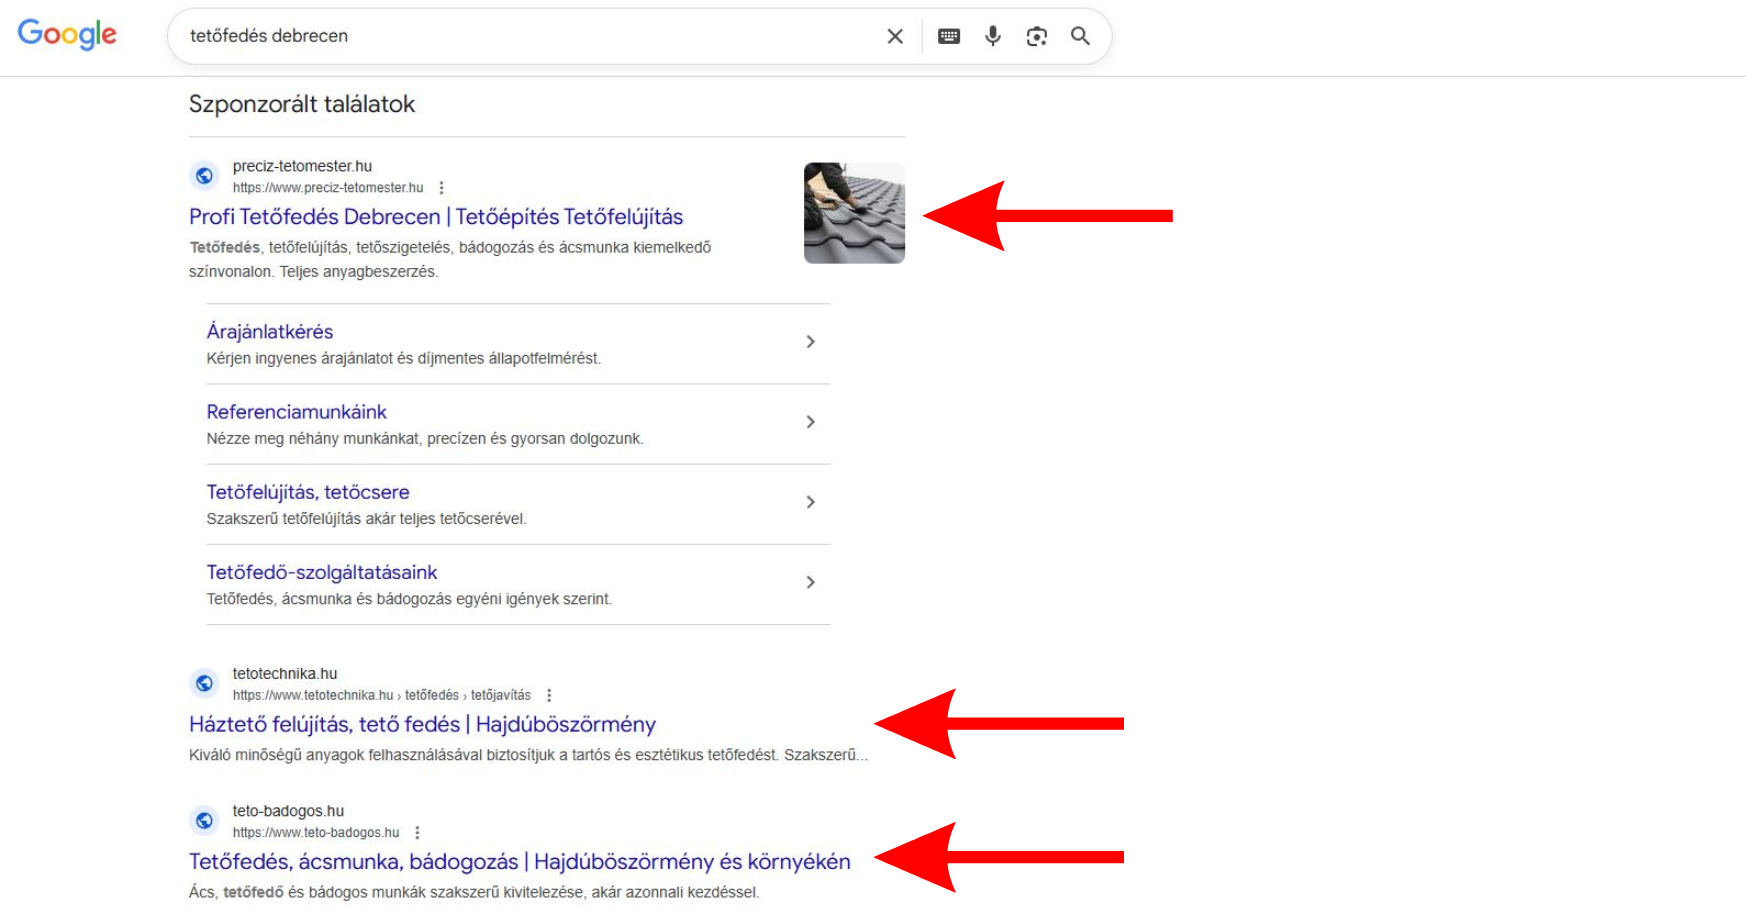1746x913 pixels.
Task: Open 'Háztető felújítás, tető fedés | Hajdúböszörmény' result
Action: coord(422,724)
